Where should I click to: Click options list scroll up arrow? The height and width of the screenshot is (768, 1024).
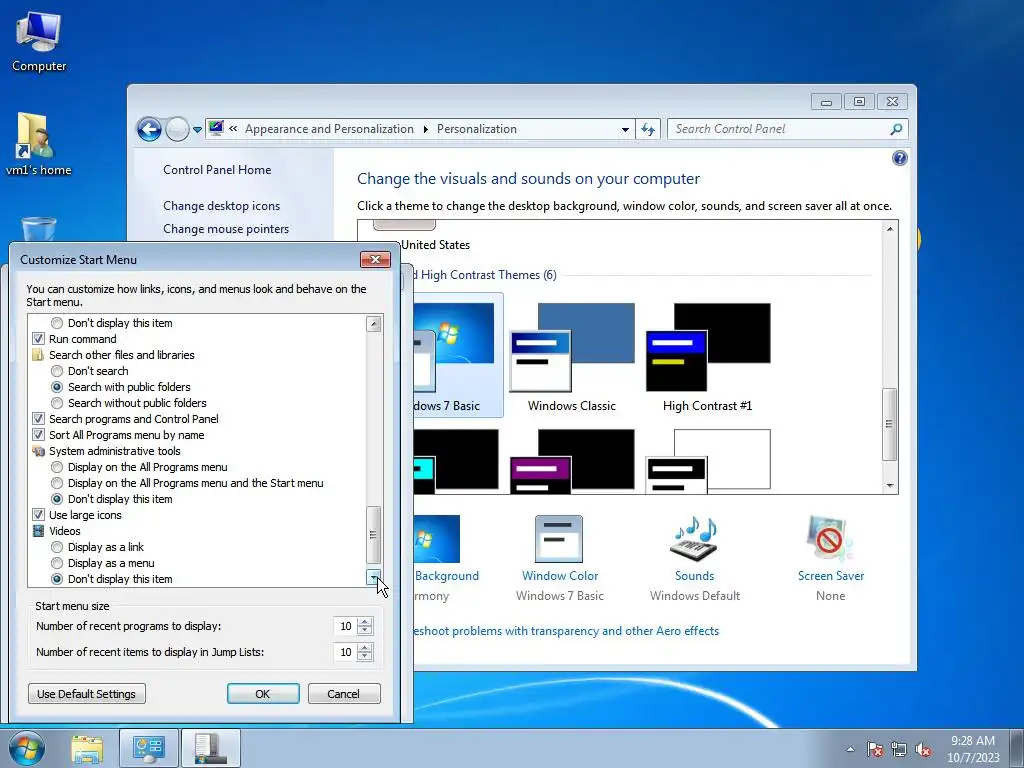[x=374, y=323]
